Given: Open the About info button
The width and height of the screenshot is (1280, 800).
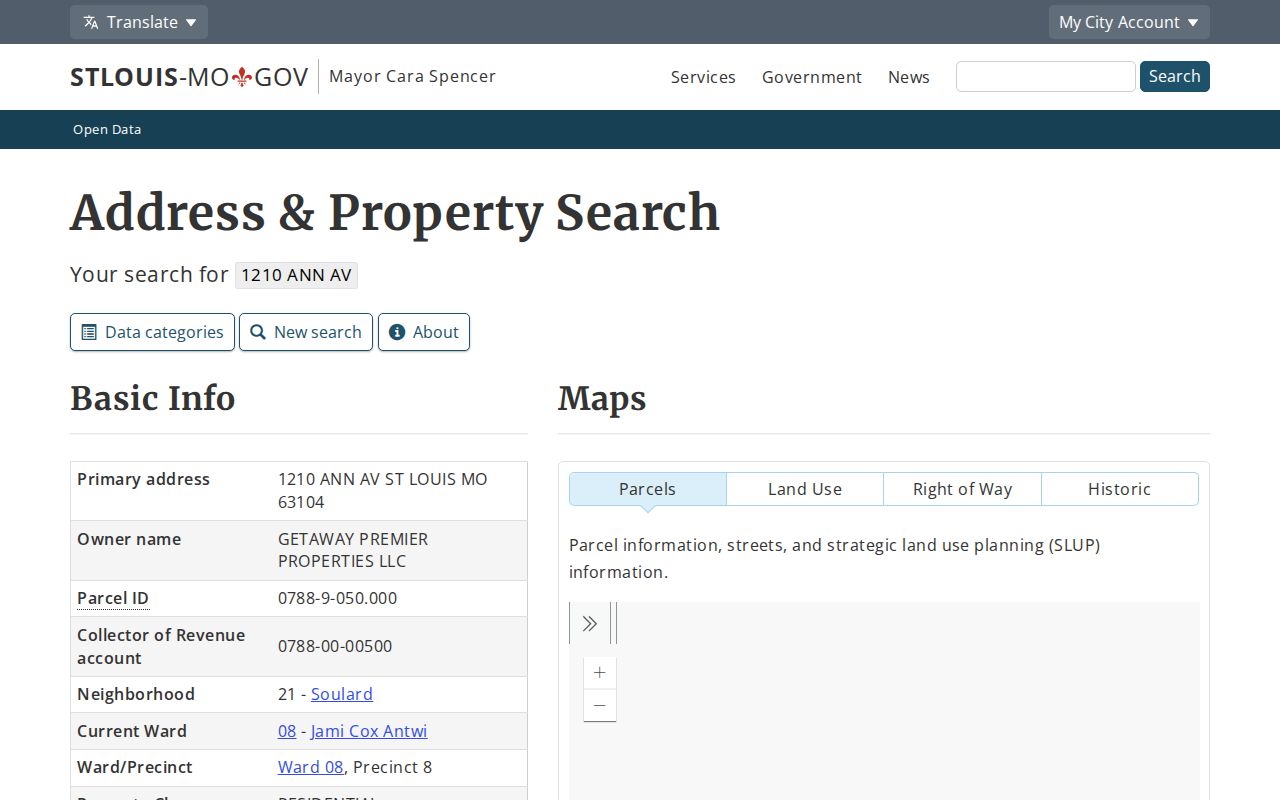Looking at the screenshot, I should pyautogui.click(x=424, y=332).
